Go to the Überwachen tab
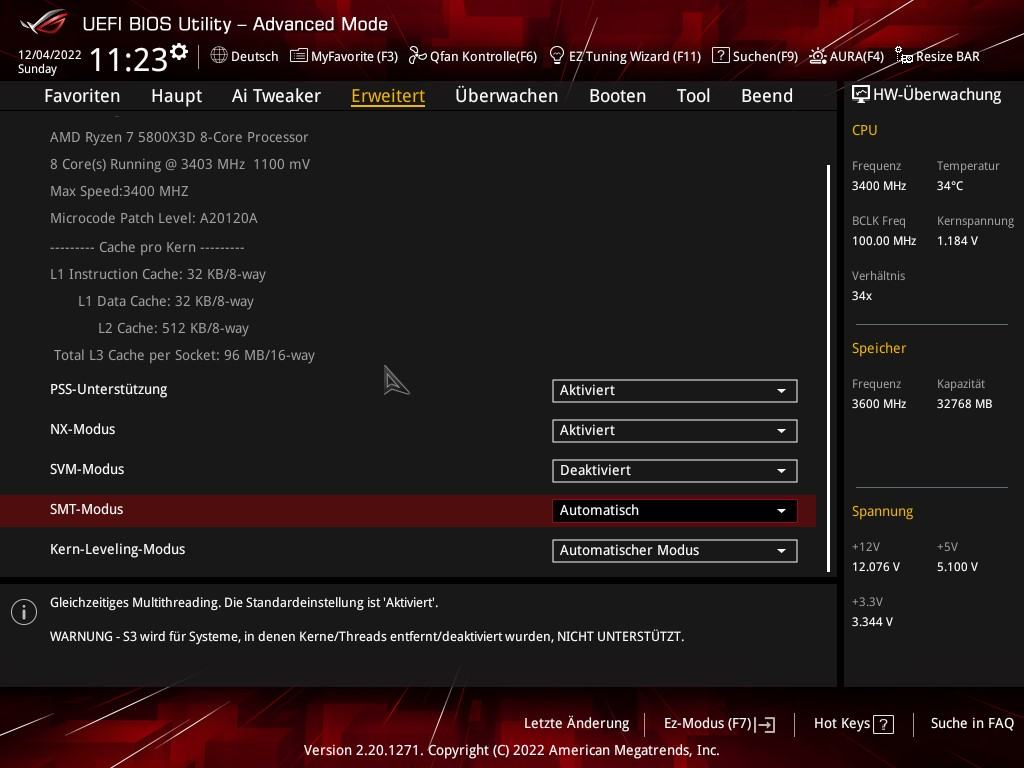 [x=507, y=95]
